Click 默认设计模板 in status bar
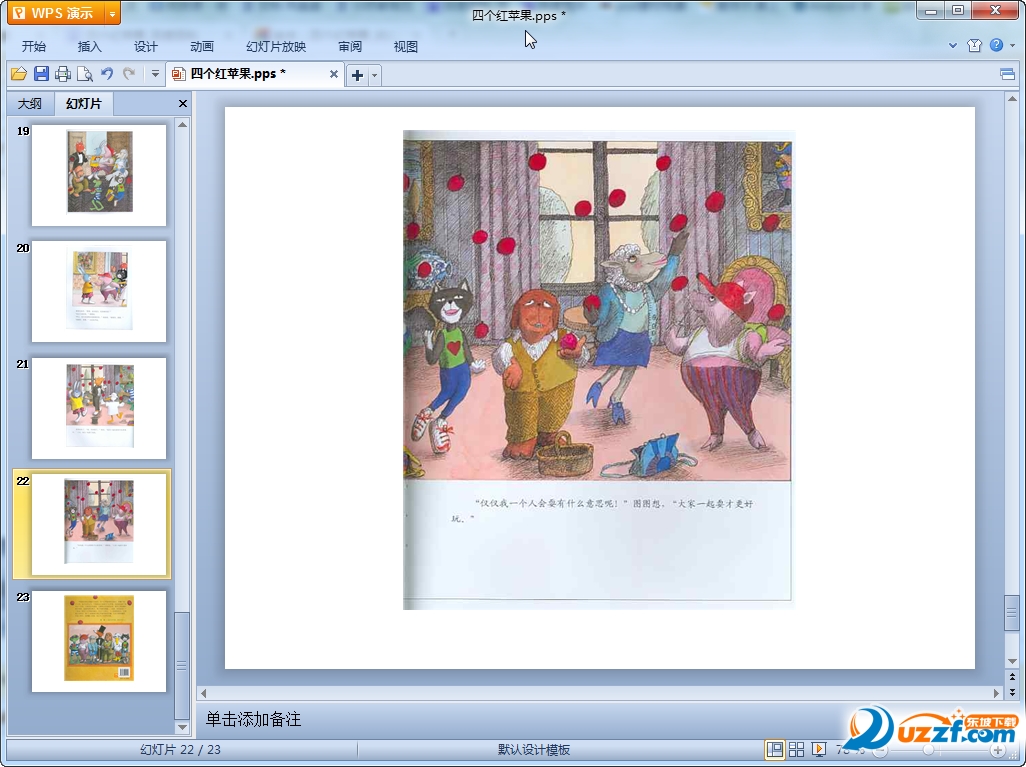The image size is (1026, 767). click(534, 749)
